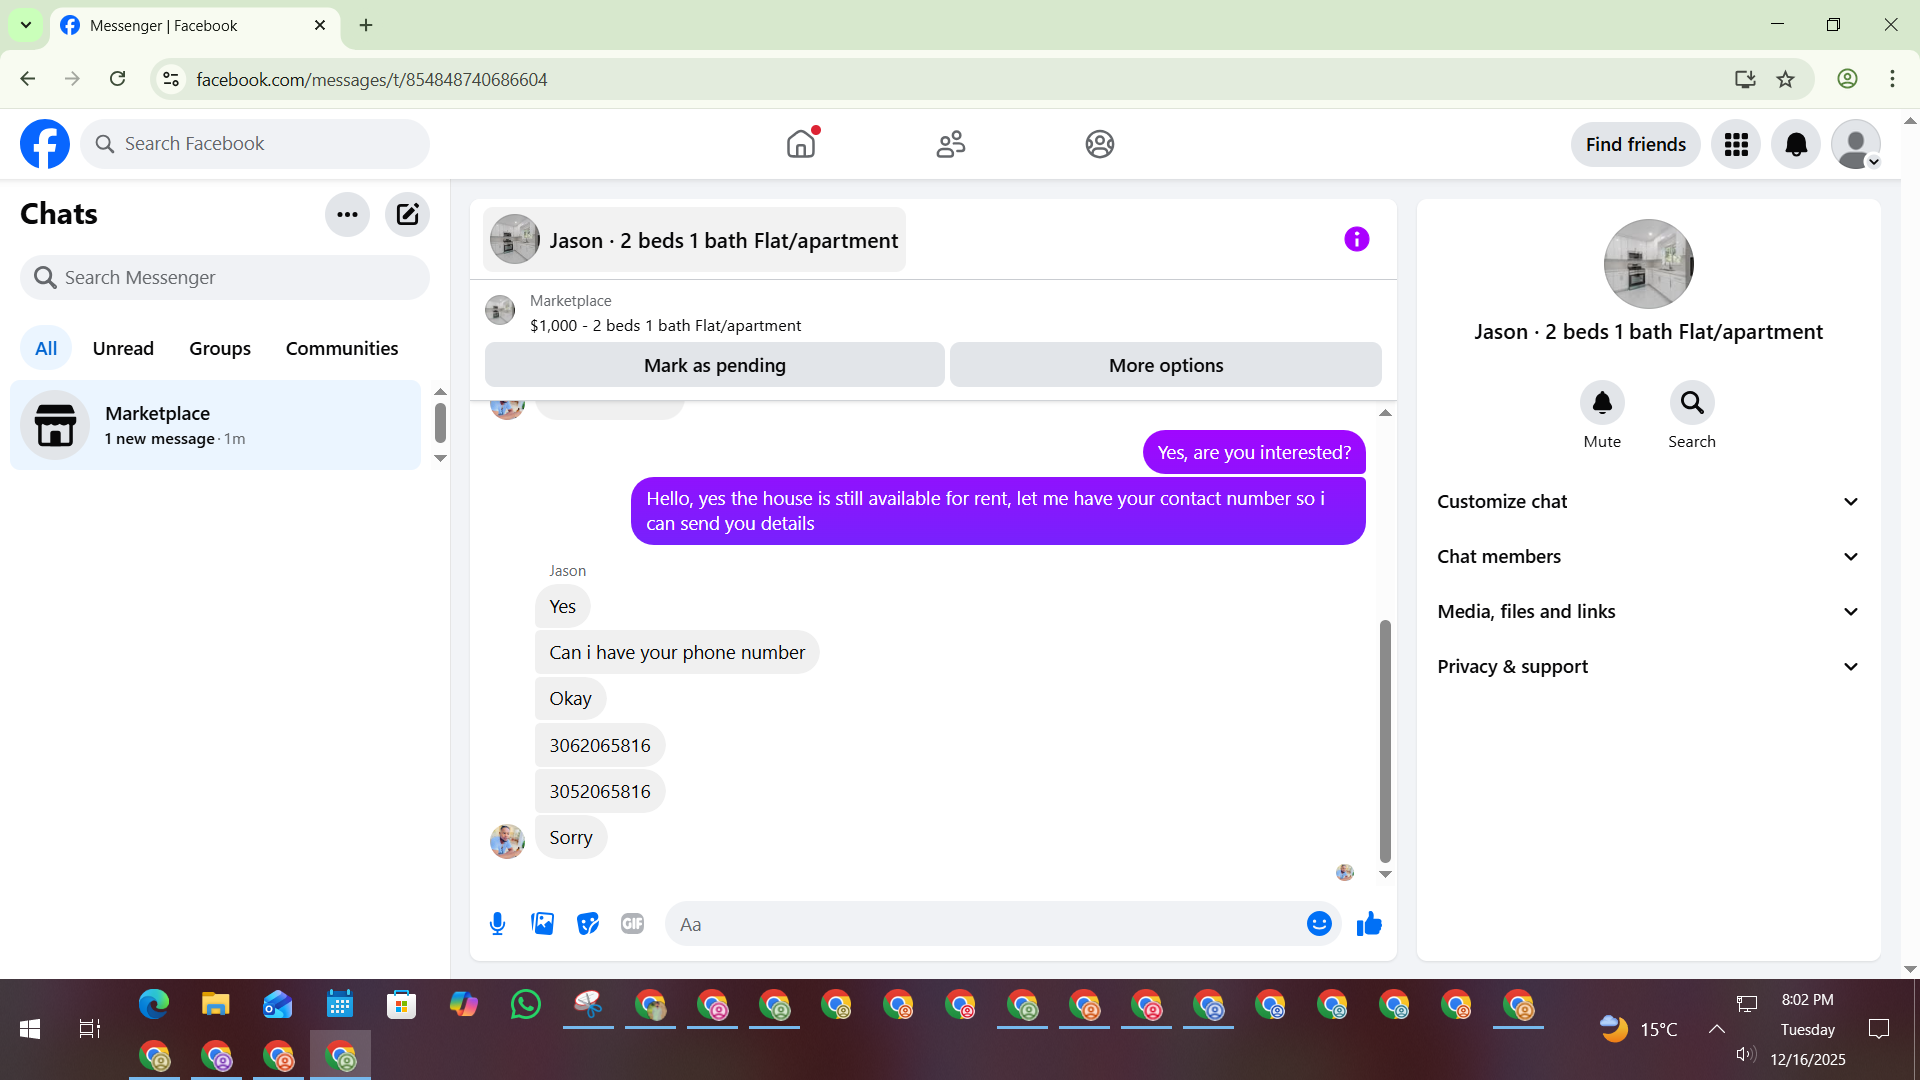Open Microsoft Edge from the taskbar
Viewport: 1920px width, 1080px height.
(154, 1004)
